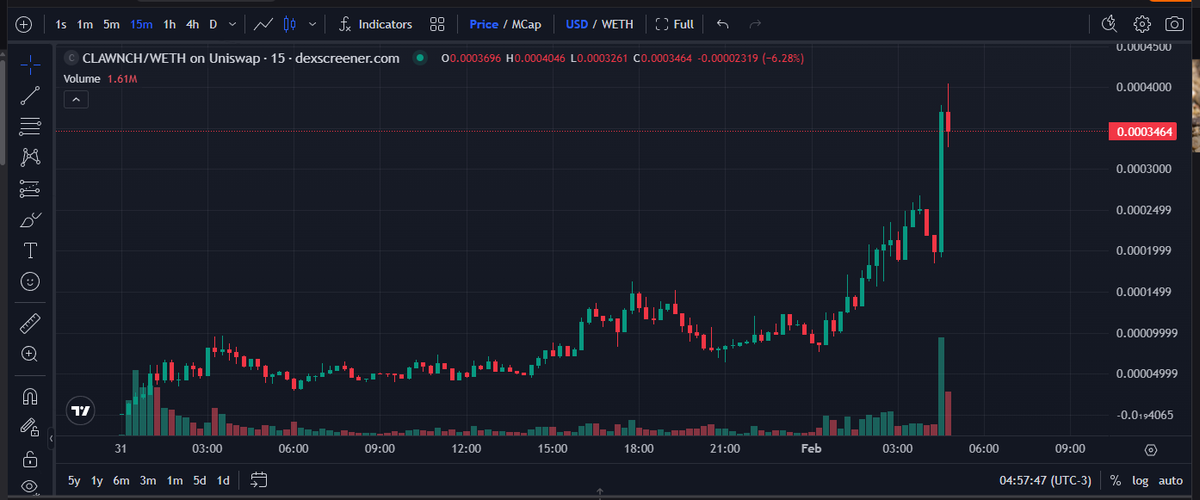1200x500 pixels.
Task: Select the 15m timeframe
Action: tap(141, 24)
